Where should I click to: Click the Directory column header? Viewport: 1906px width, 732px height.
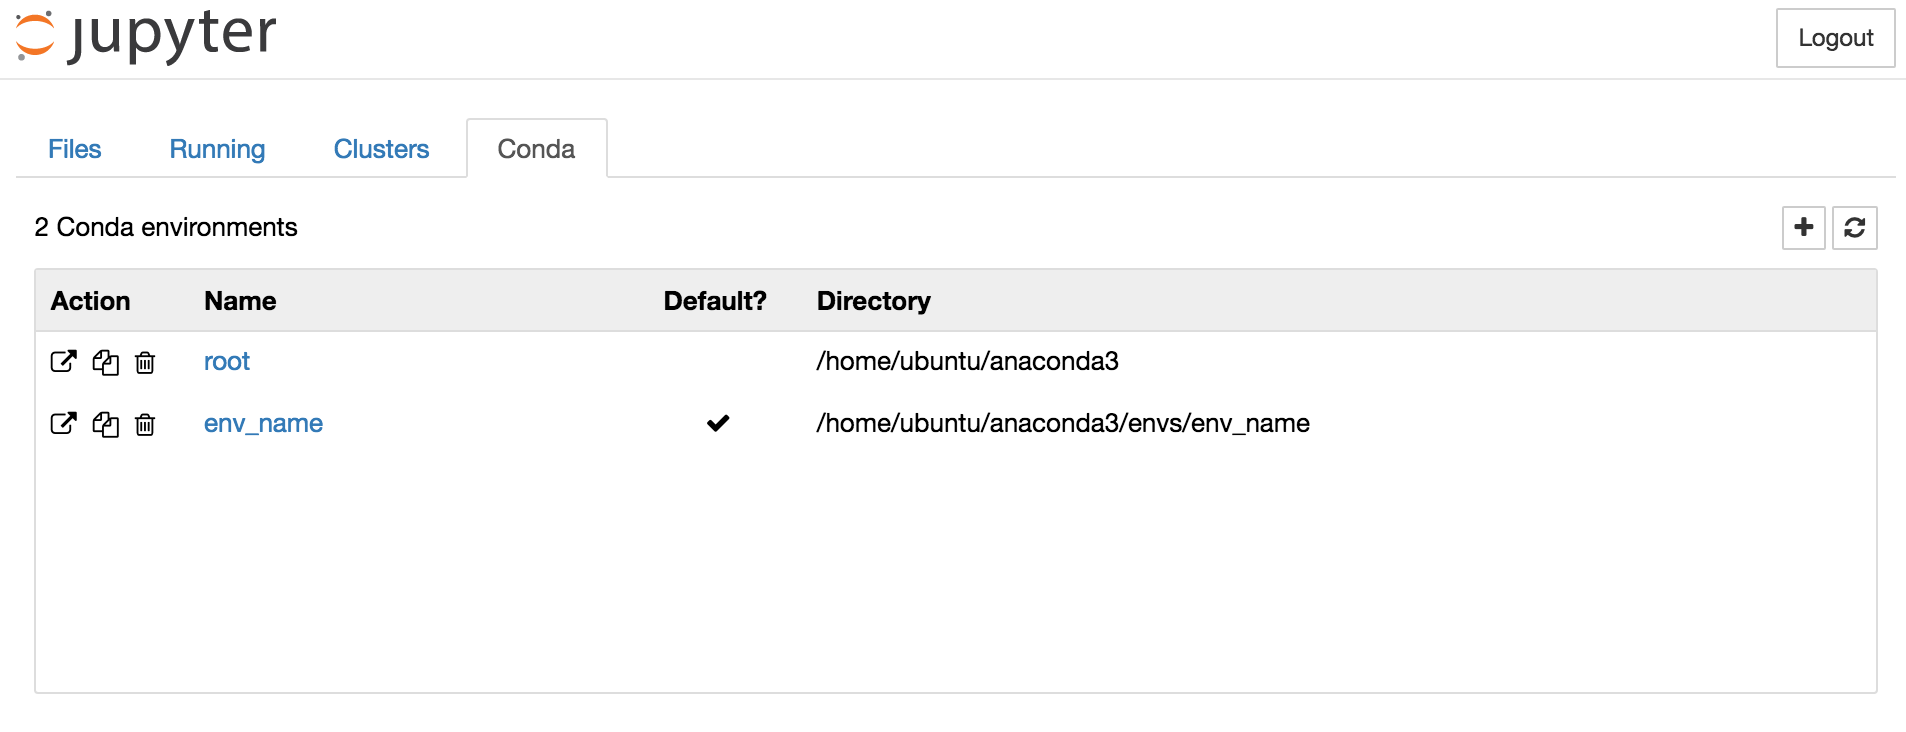point(874,301)
